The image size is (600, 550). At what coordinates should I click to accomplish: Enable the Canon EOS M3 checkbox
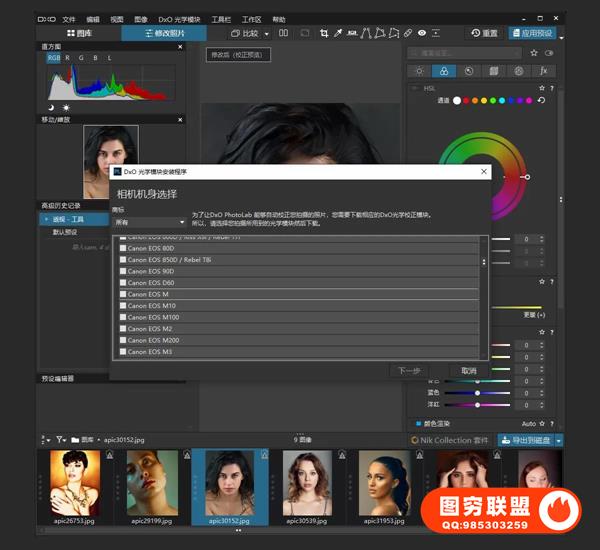(123, 352)
